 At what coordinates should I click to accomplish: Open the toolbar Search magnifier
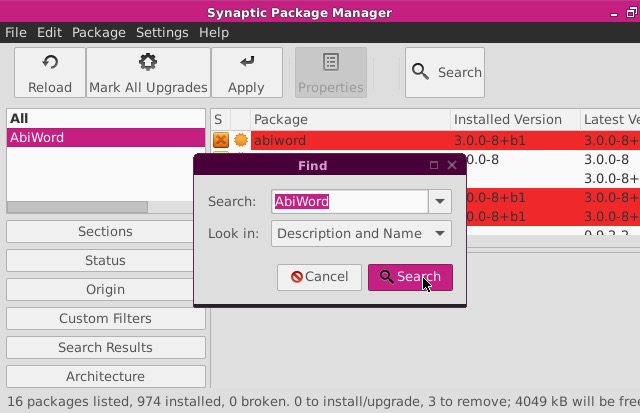click(x=422, y=72)
